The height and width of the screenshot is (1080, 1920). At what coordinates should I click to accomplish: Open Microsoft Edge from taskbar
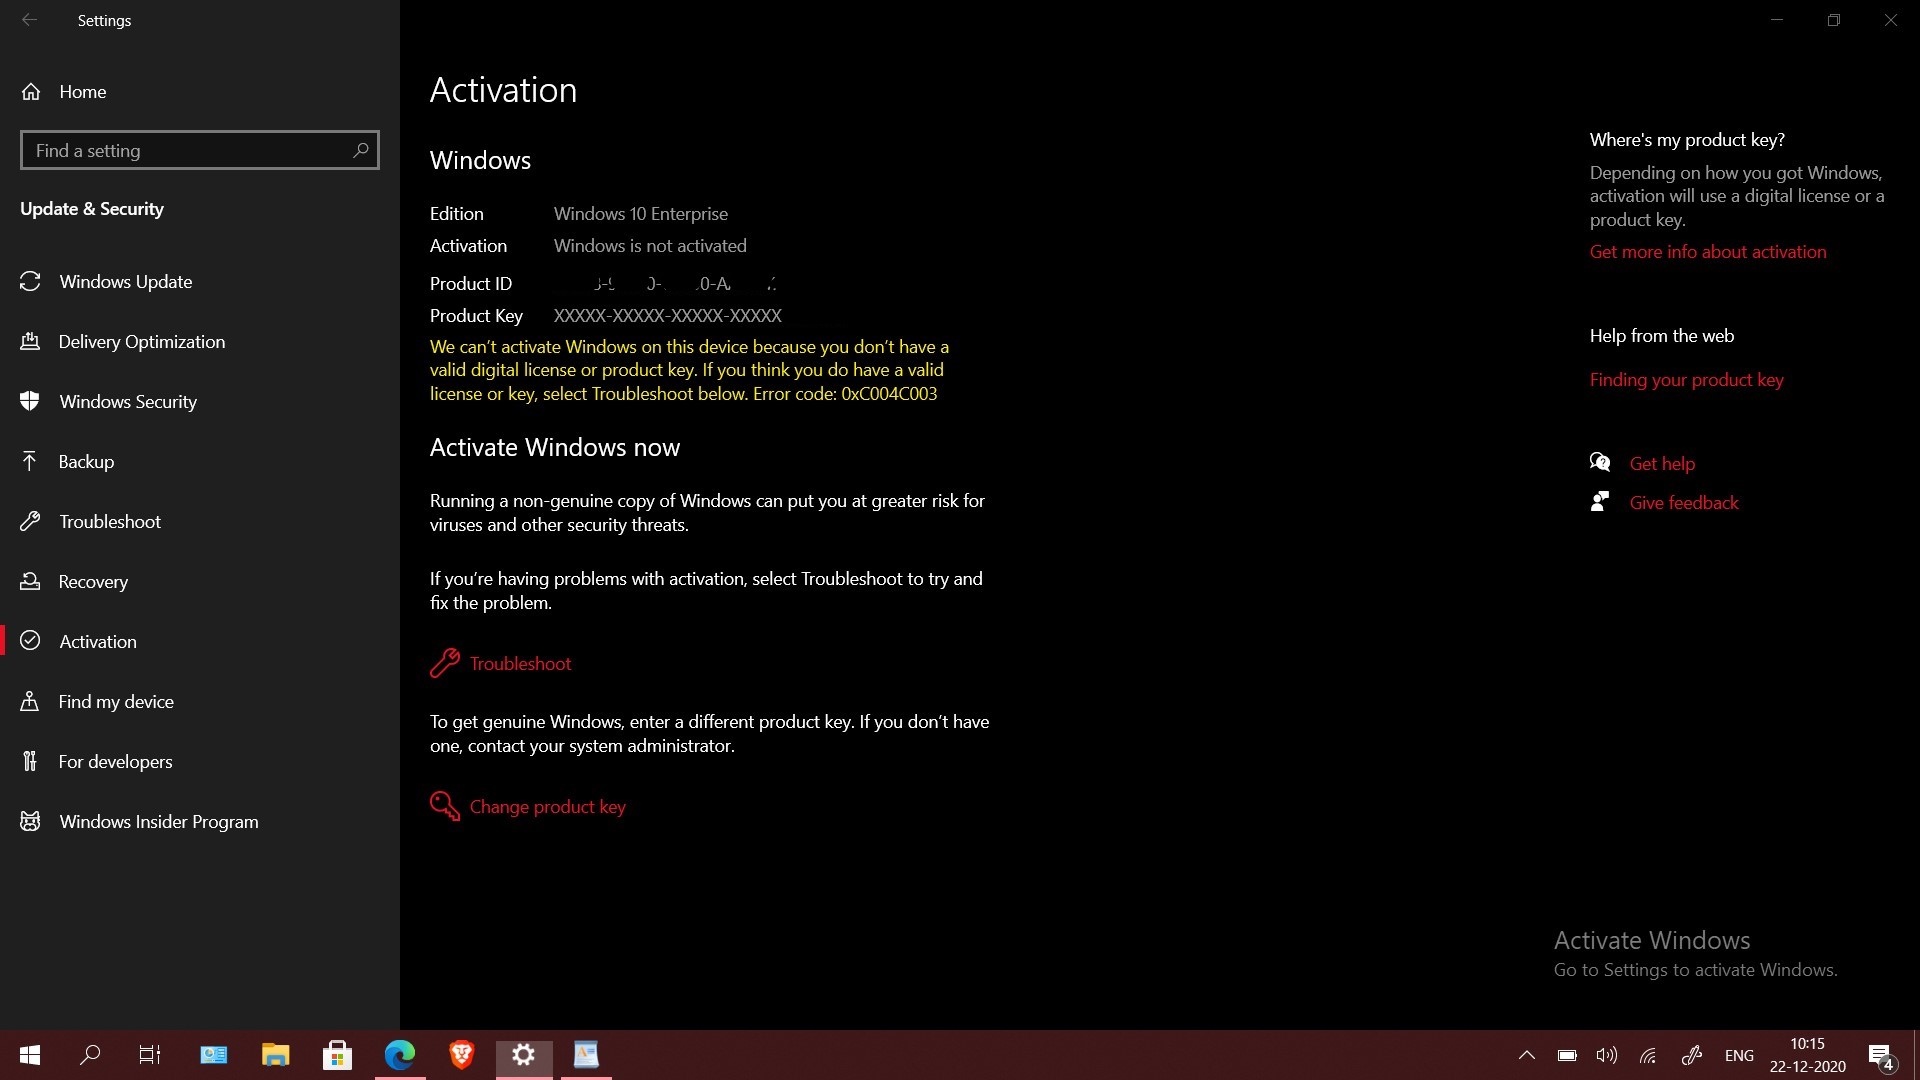[400, 1054]
